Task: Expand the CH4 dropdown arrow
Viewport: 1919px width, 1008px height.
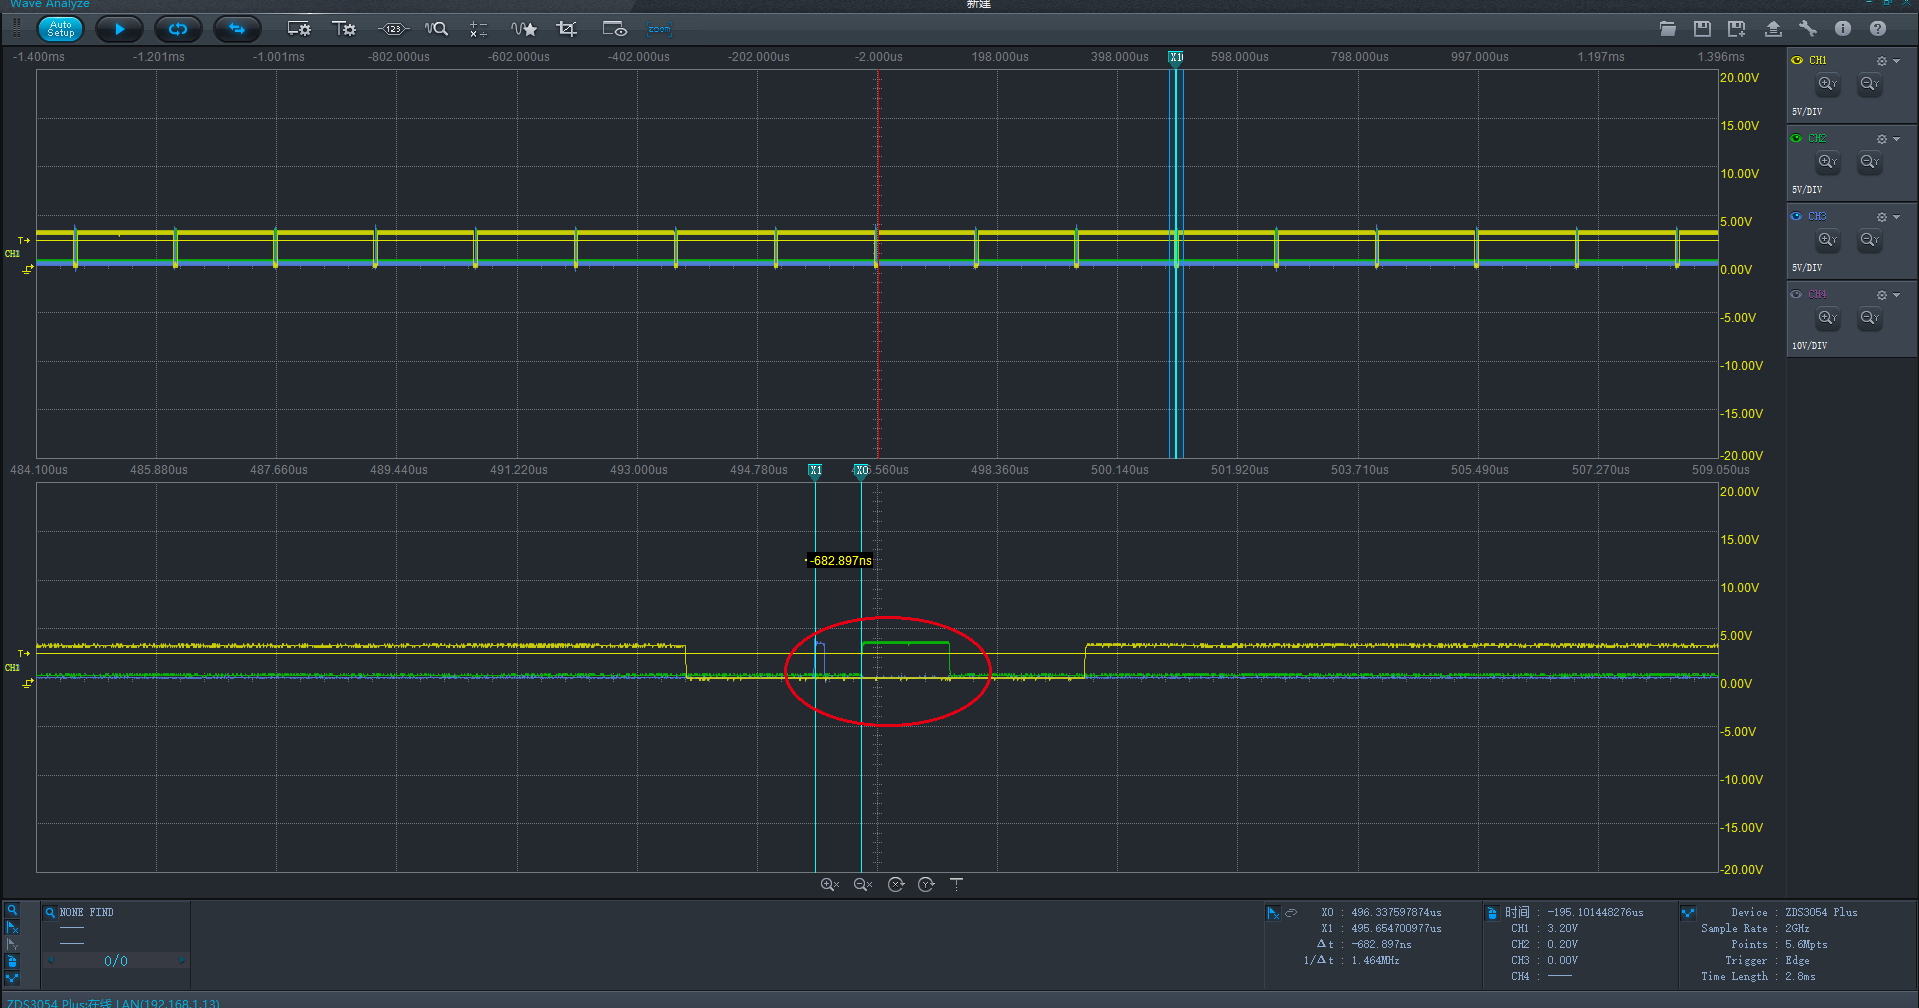Action: (x=1896, y=295)
